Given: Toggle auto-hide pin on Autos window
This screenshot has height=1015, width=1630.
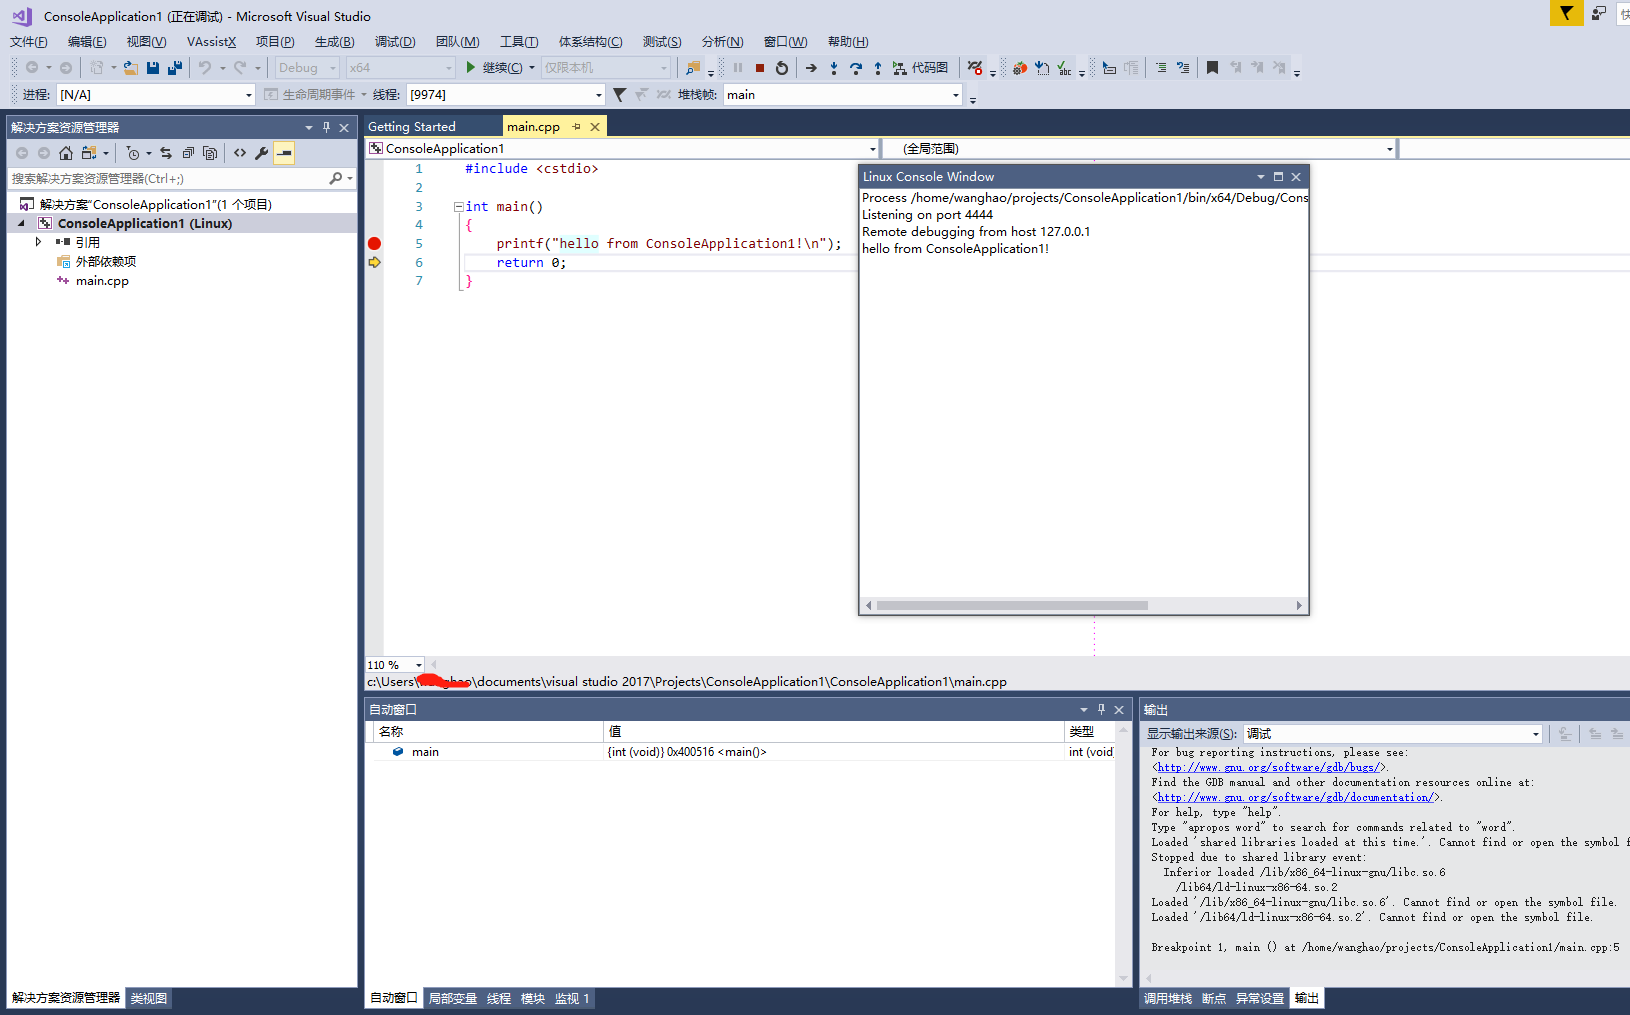Looking at the screenshot, I should pyautogui.click(x=1101, y=710).
